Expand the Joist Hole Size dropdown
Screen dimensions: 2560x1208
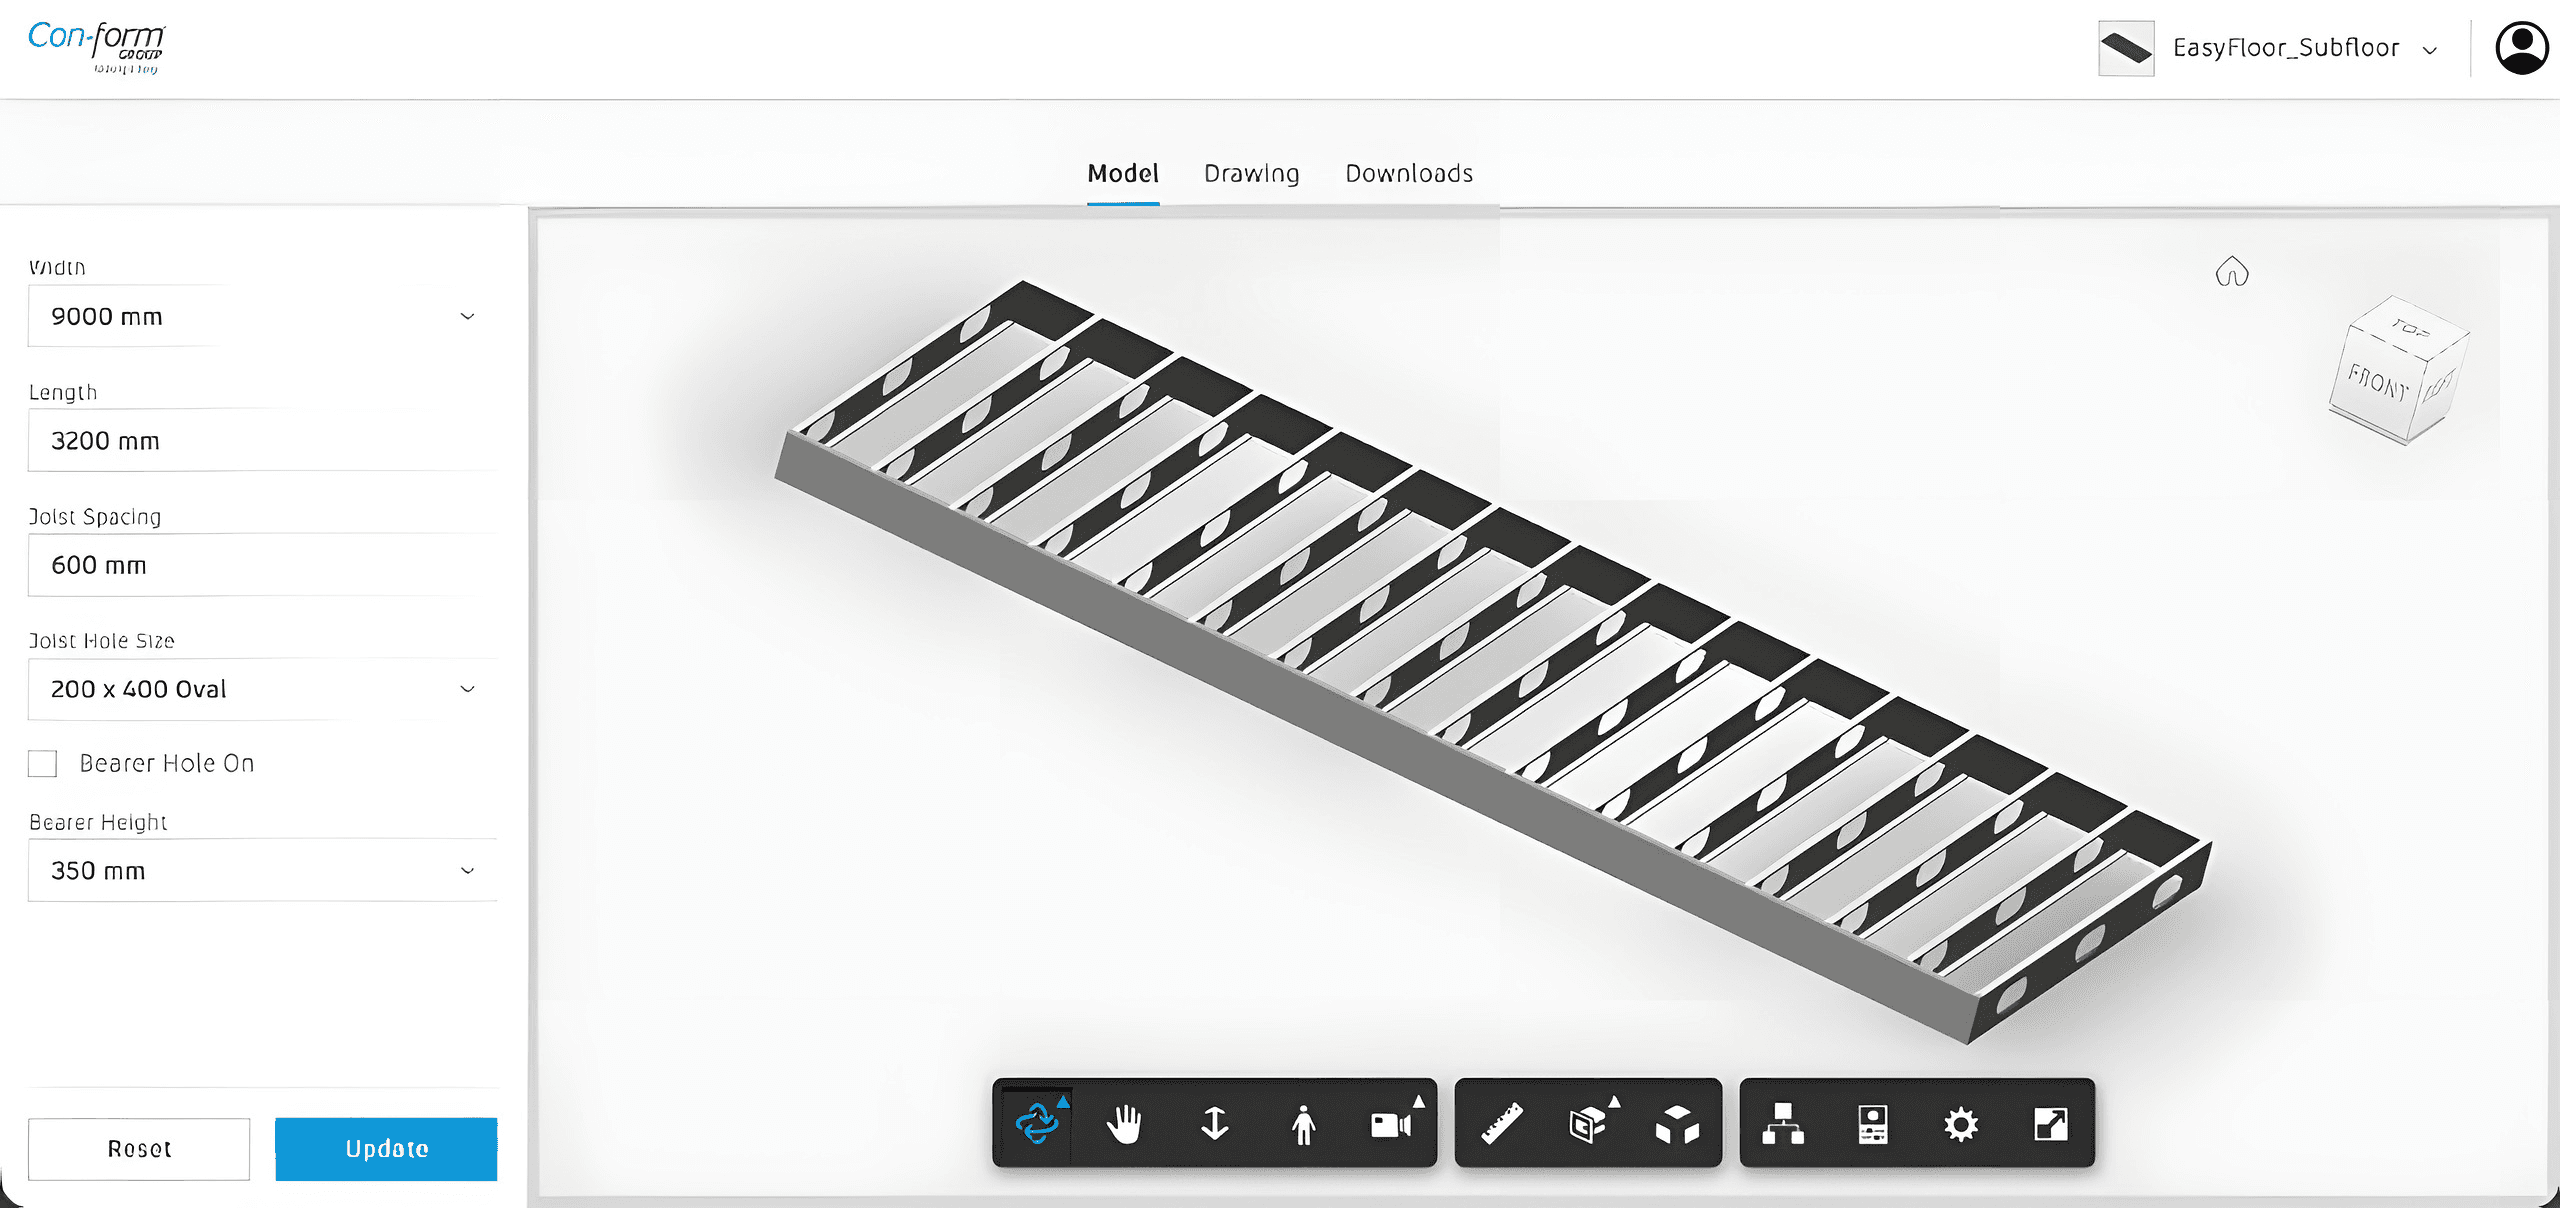[x=262, y=689]
